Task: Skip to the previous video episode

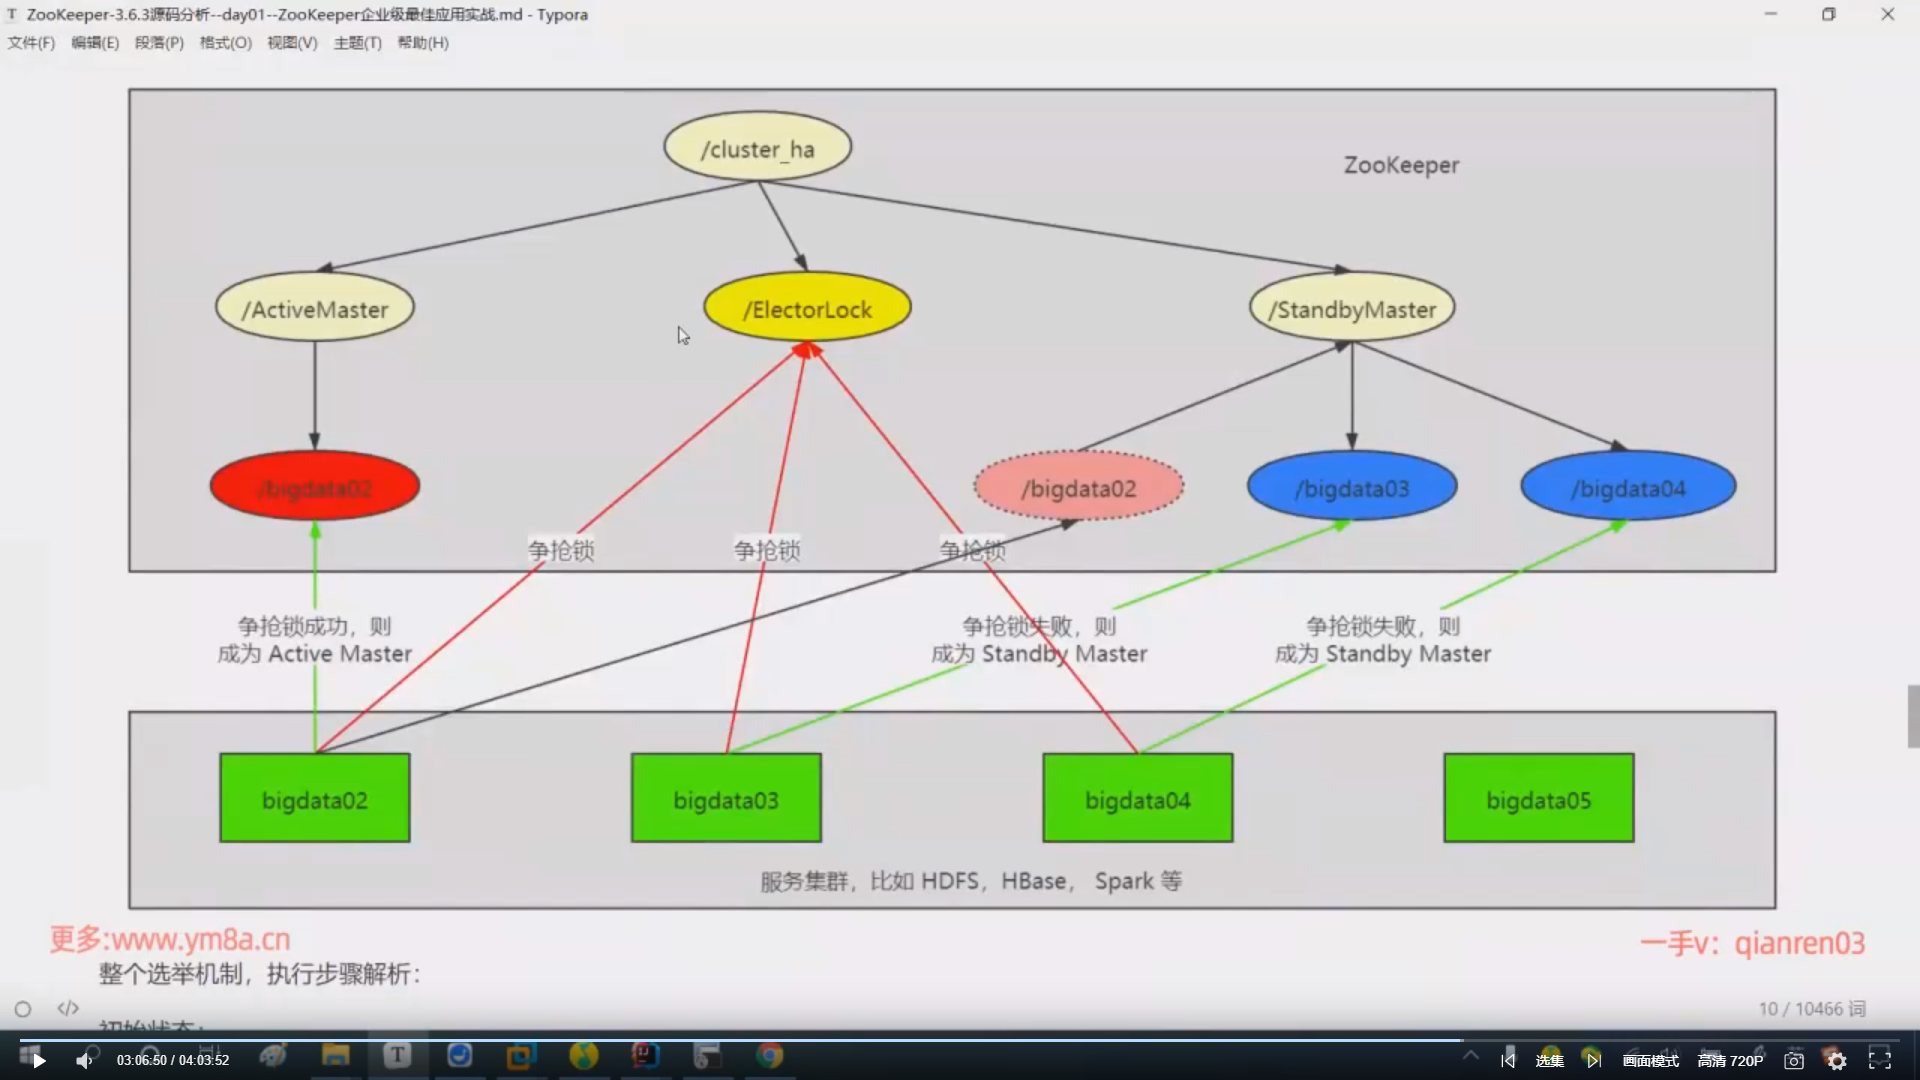Action: [1508, 1060]
